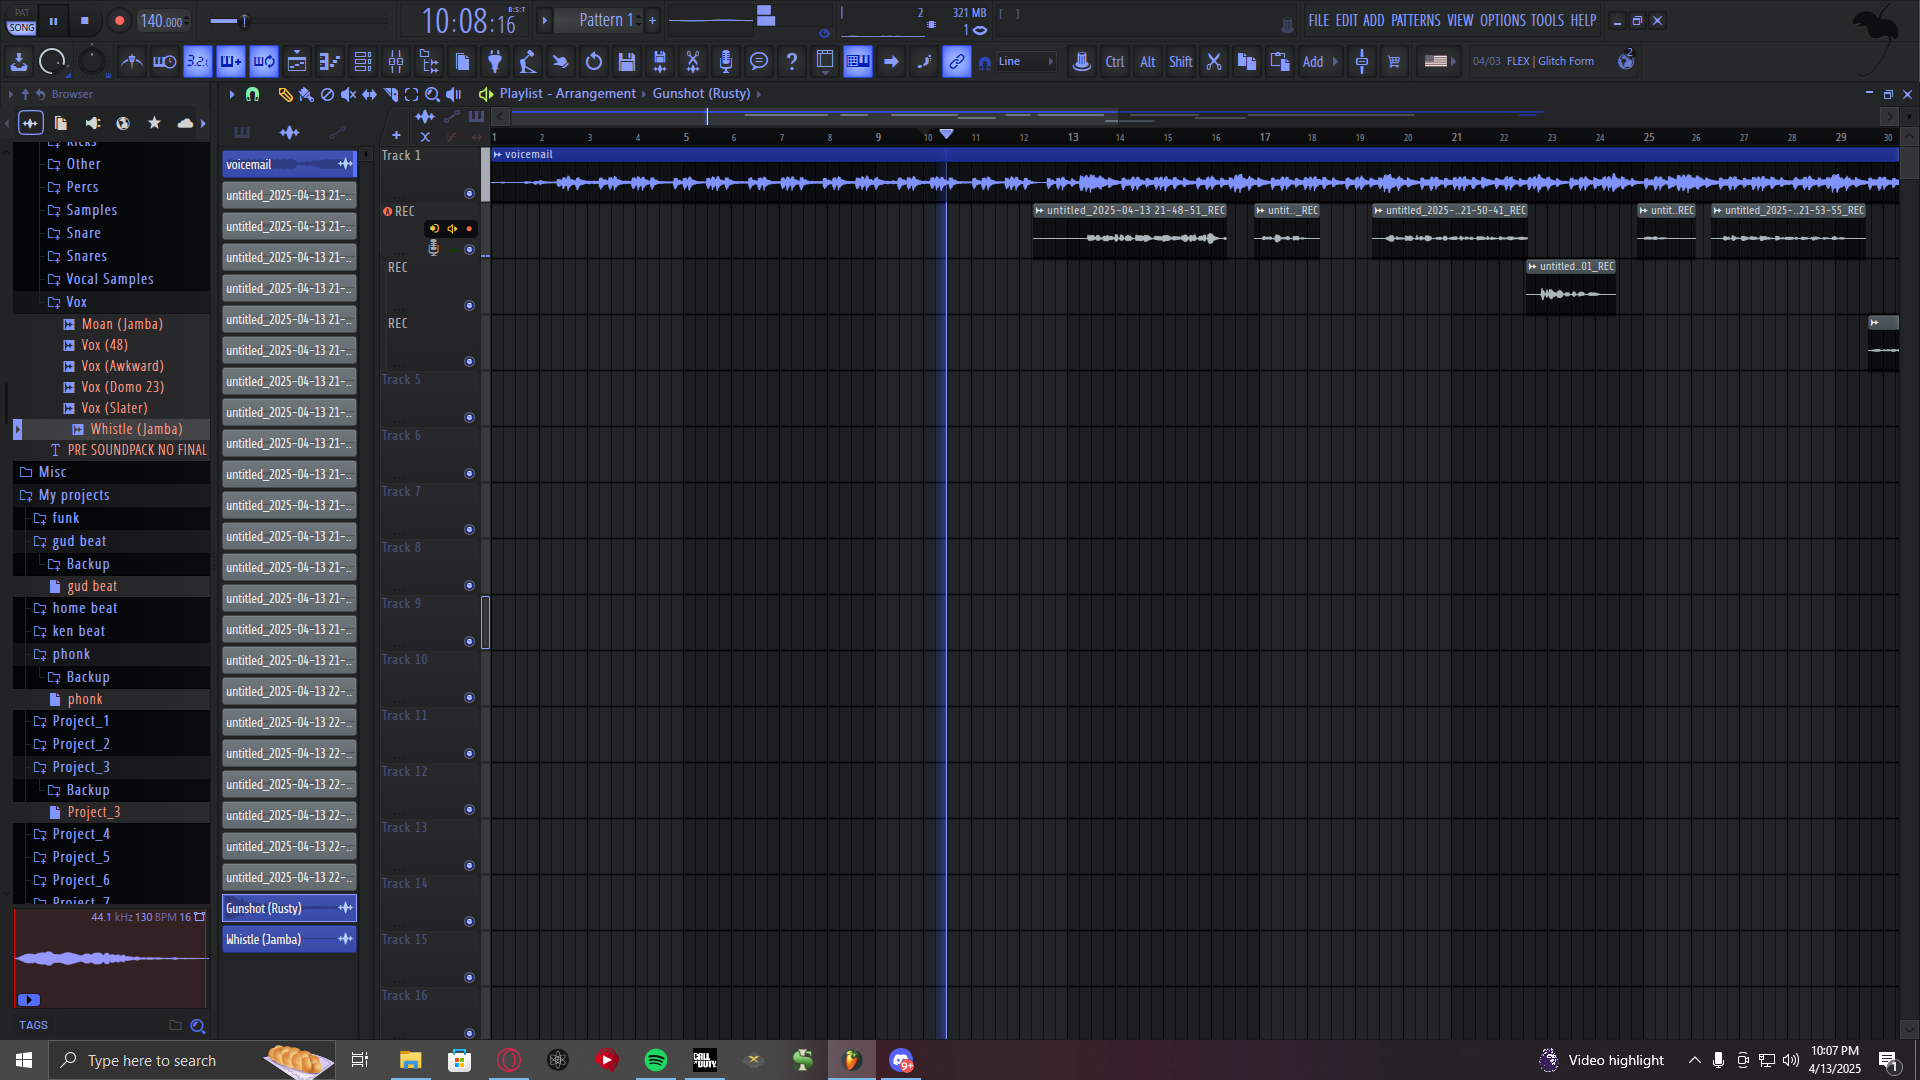1920x1080 pixels.
Task: Select the Paint brush tool in playlist
Action: (x=306, y=94)
